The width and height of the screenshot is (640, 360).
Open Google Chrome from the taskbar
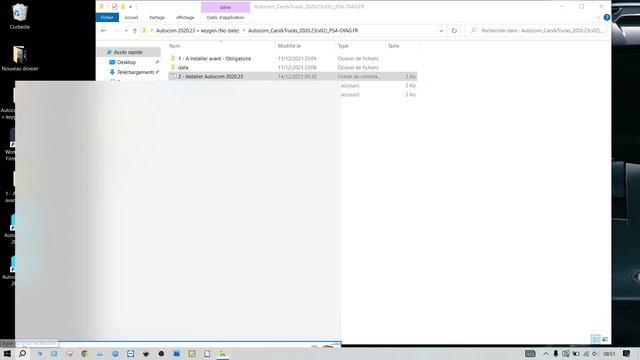point(84,353)
